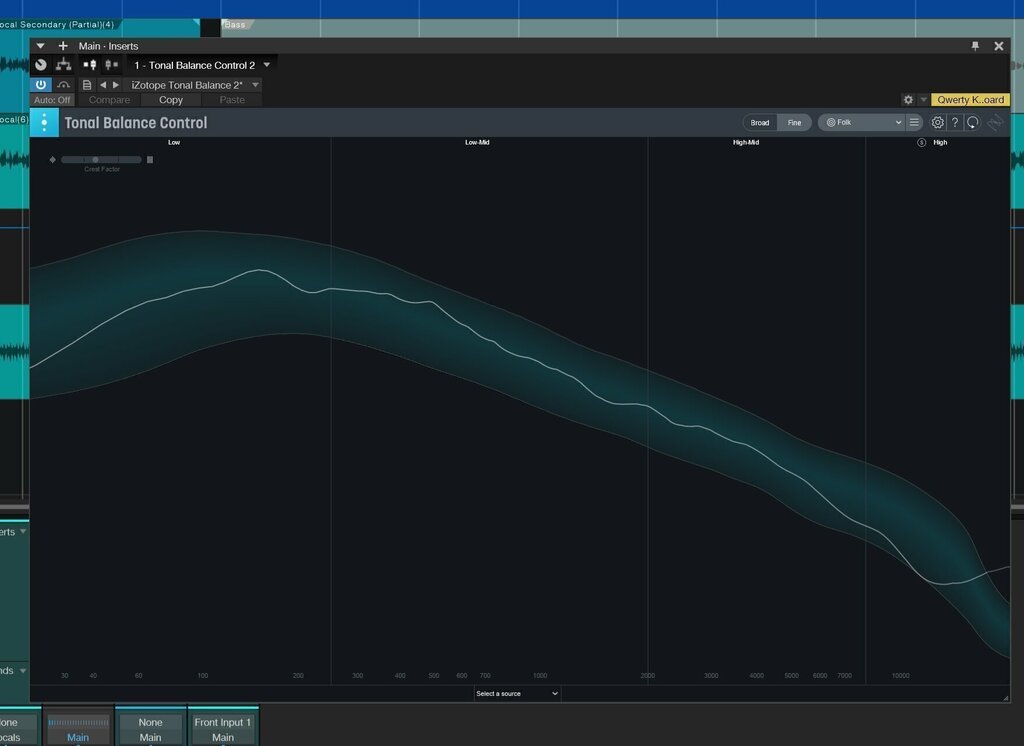Click the Low band label
This screenshot has height=746, width=1024.
point(174,142)
